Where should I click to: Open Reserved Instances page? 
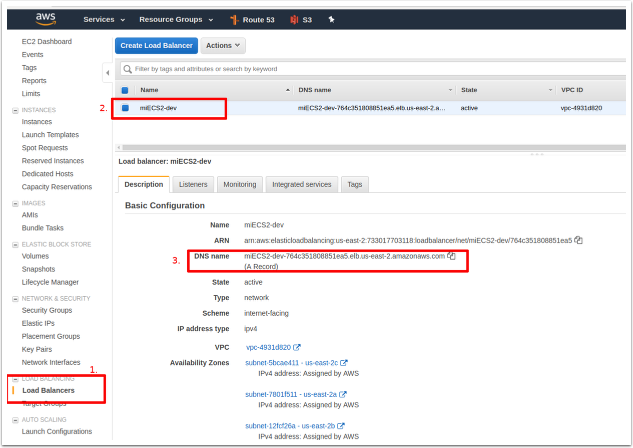[52, 161]
